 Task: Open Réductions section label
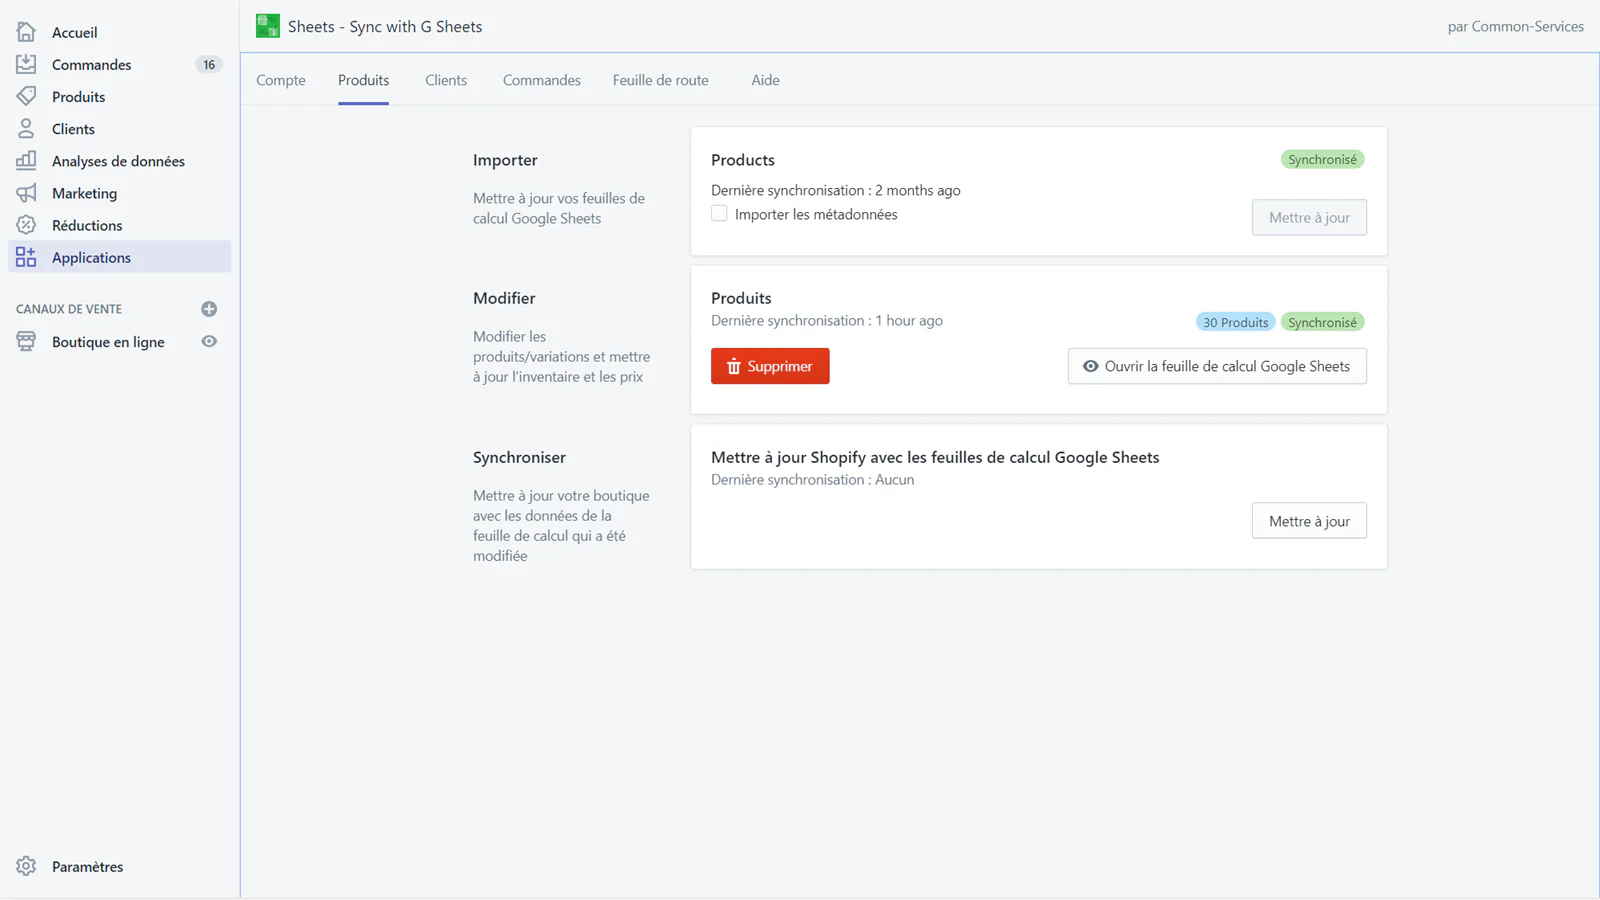[x=87, y=225]
